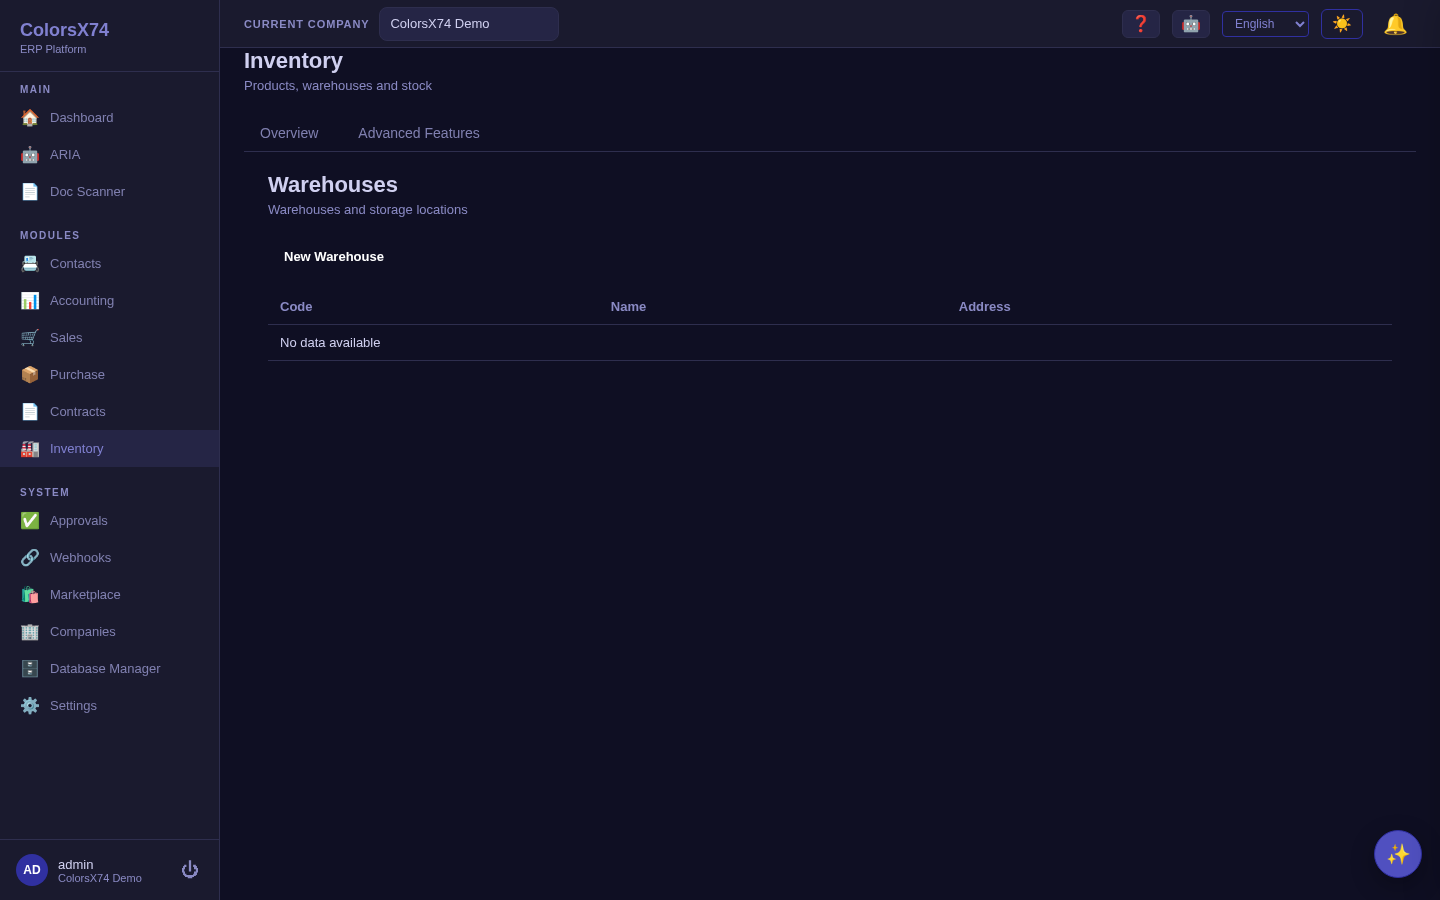Click the Webhooks link icon
This screenshot has height=900, width=1440.
click(30, 558)
